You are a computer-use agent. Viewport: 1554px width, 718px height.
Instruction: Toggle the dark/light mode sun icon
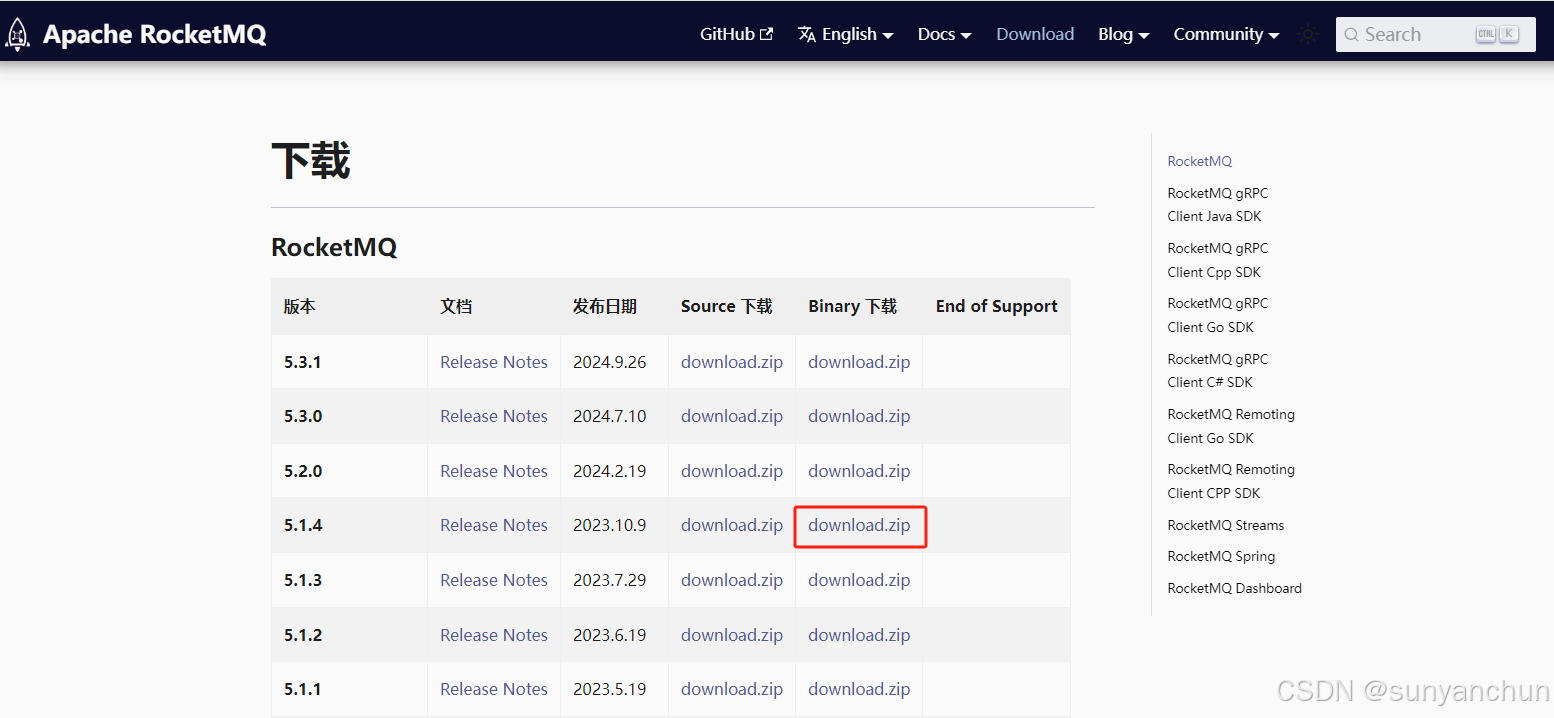click(x=1308, y=34)
